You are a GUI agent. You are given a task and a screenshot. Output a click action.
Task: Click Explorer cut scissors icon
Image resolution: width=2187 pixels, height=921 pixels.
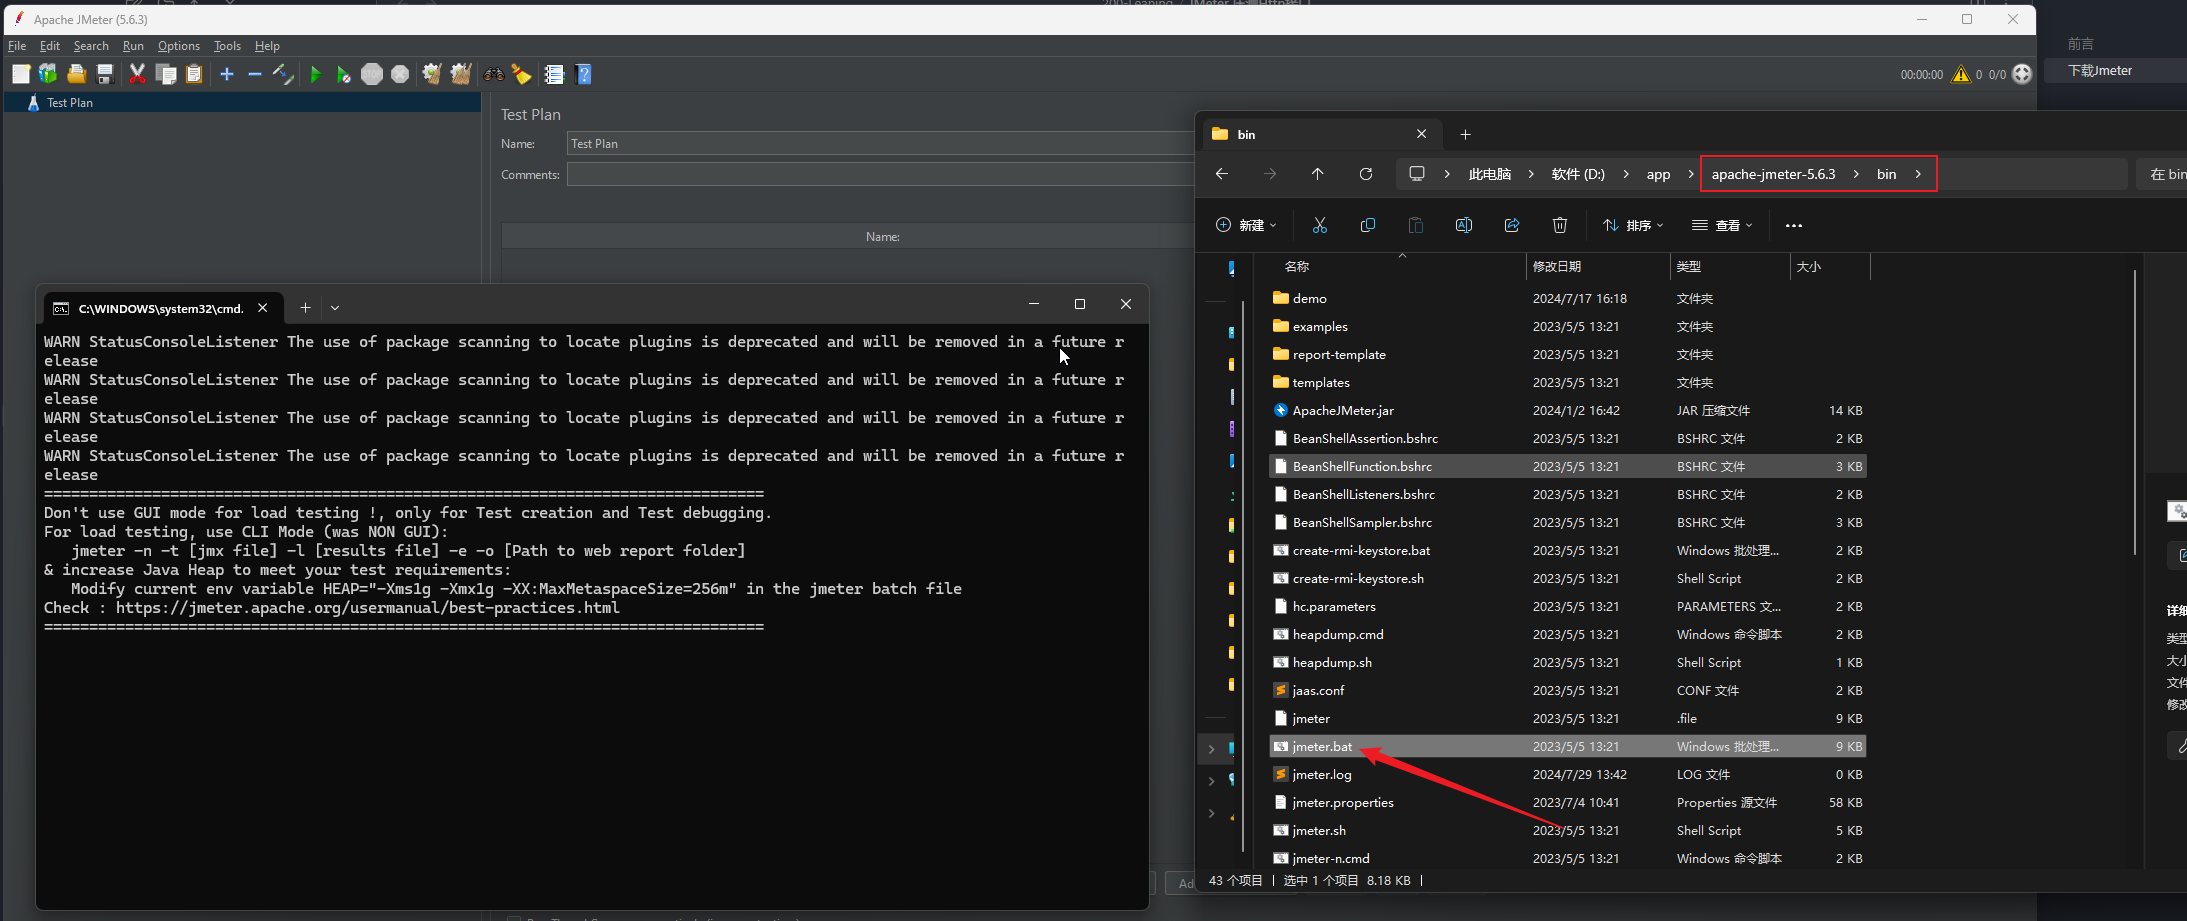1320,225
